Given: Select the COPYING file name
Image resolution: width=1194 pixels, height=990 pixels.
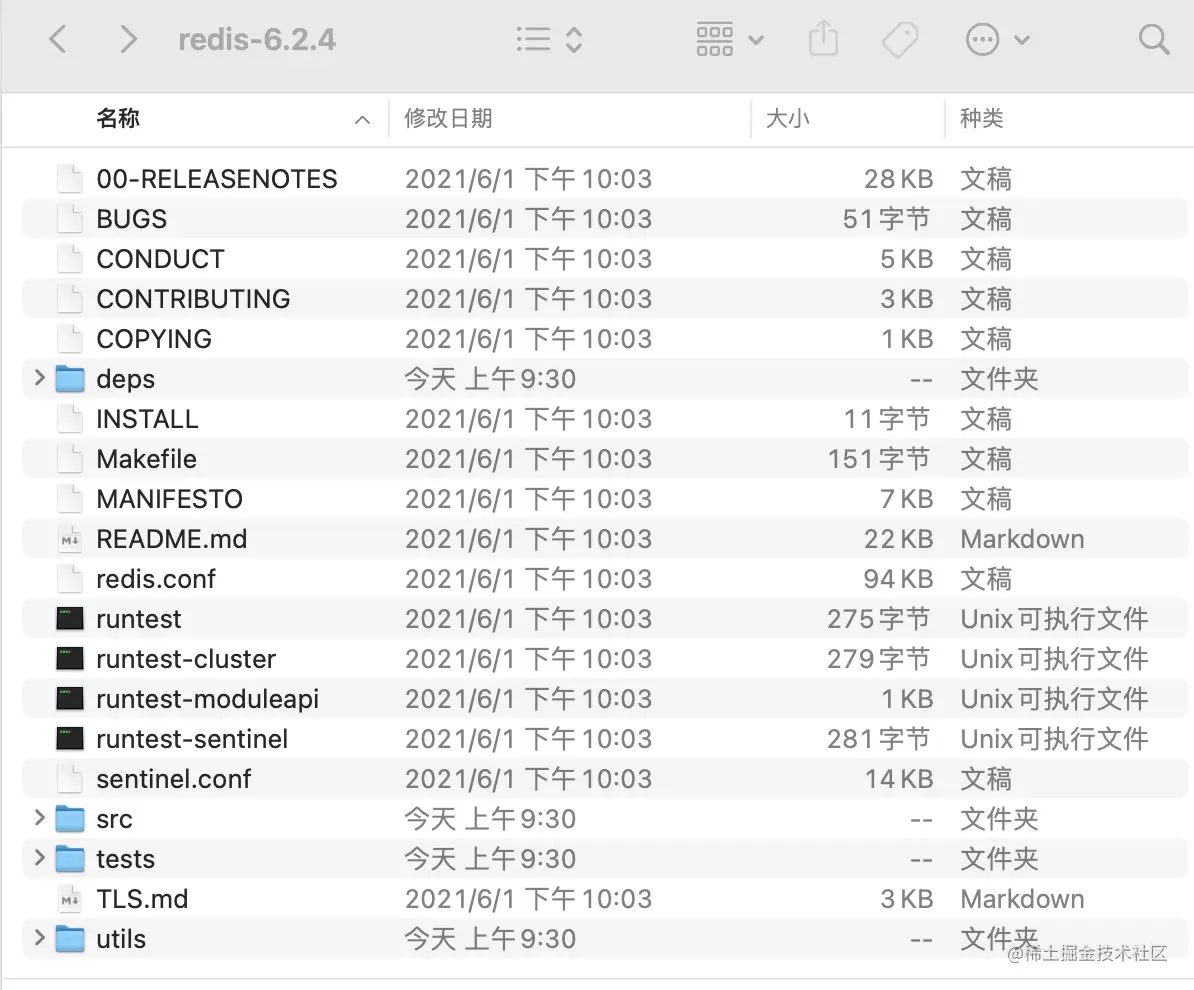Looking at the screenshot, I should [154, 339].
